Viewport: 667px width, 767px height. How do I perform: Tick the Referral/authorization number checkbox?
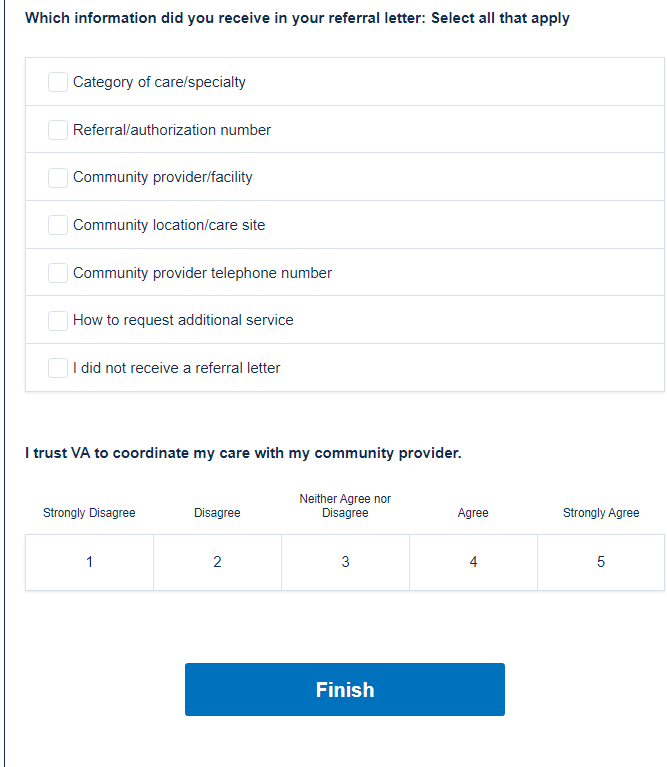click(58, 130)
